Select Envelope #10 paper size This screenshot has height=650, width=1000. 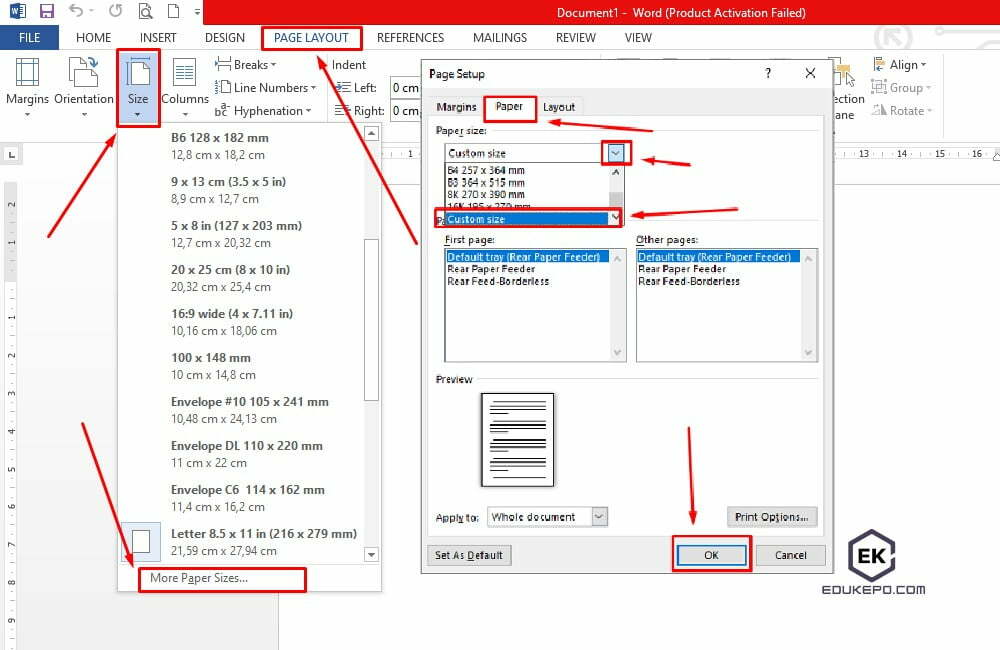pyautogui.click(x=242, y=410)
